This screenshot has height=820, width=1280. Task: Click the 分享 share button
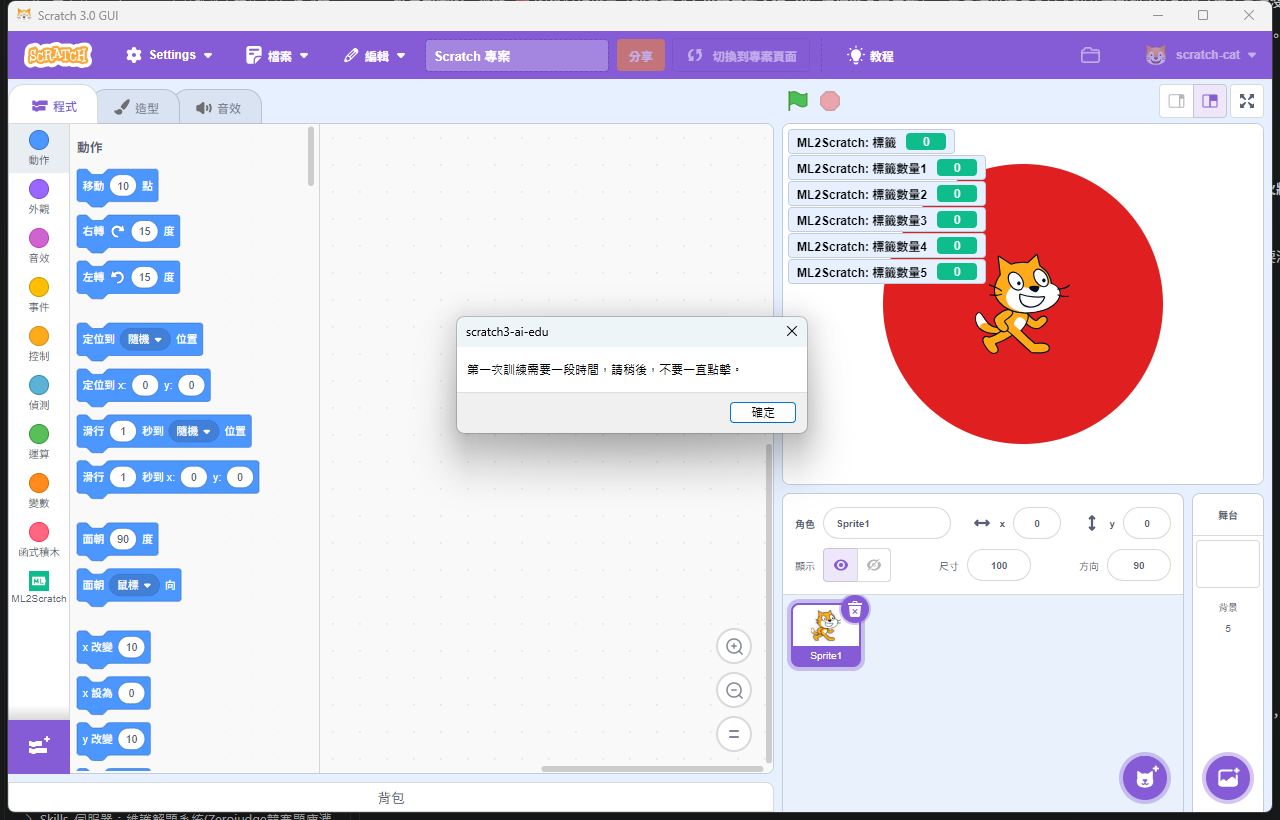641,56
